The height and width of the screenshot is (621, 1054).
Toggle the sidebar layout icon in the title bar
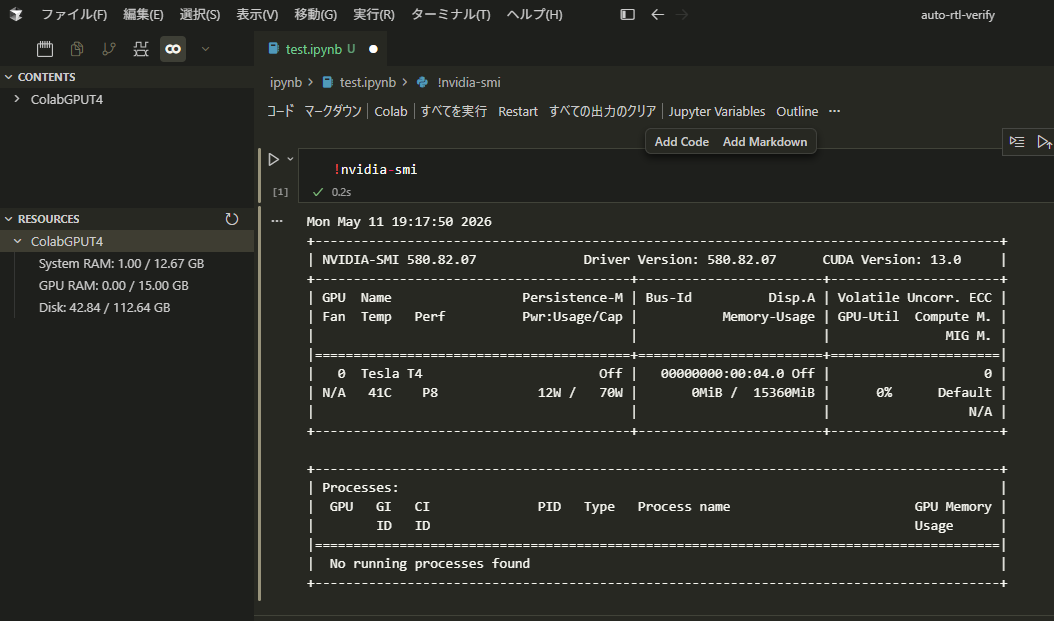coord(627,14)
